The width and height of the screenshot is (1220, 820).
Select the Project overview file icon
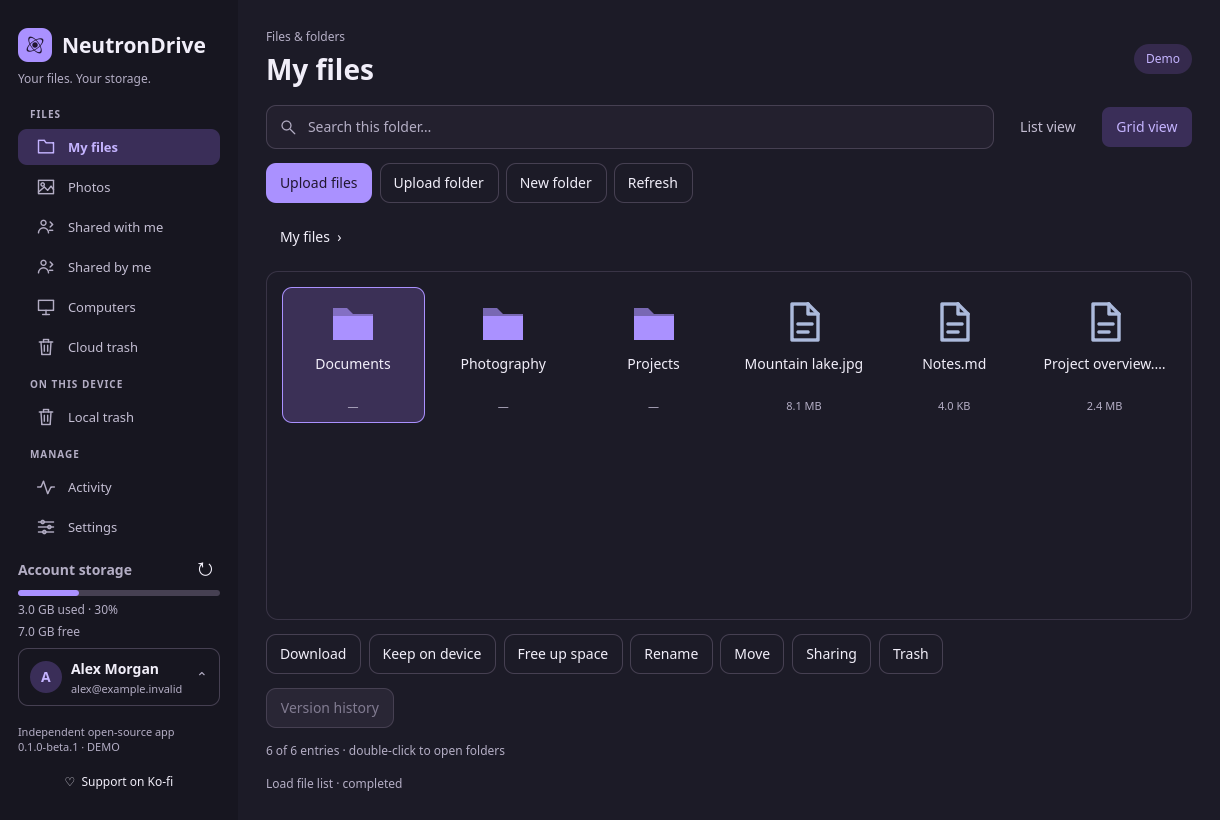[1105, 322]
